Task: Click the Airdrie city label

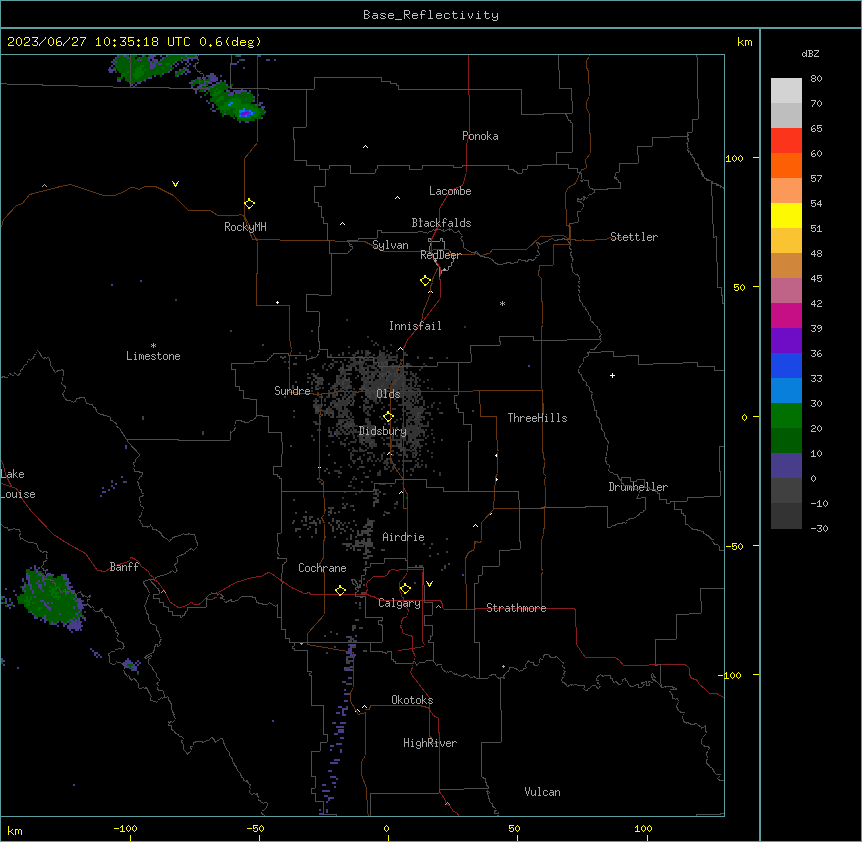Action: tap(404, 537)
